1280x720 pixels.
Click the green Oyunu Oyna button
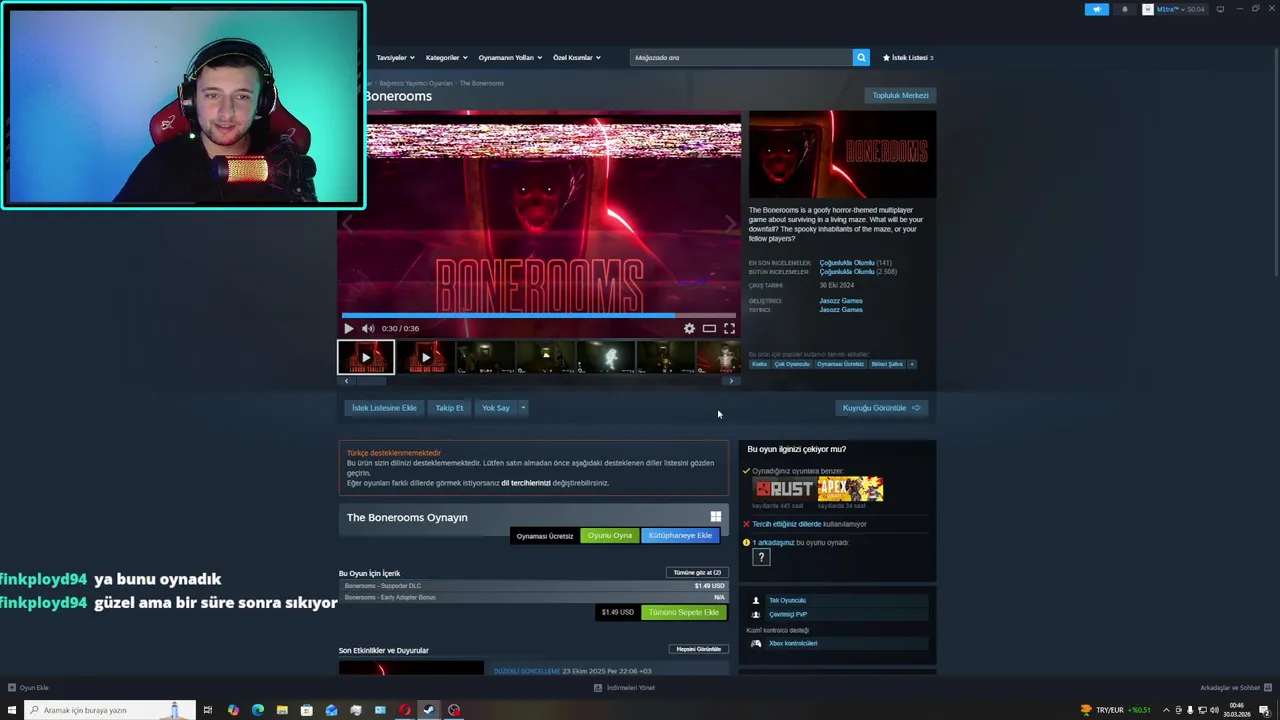610,535
